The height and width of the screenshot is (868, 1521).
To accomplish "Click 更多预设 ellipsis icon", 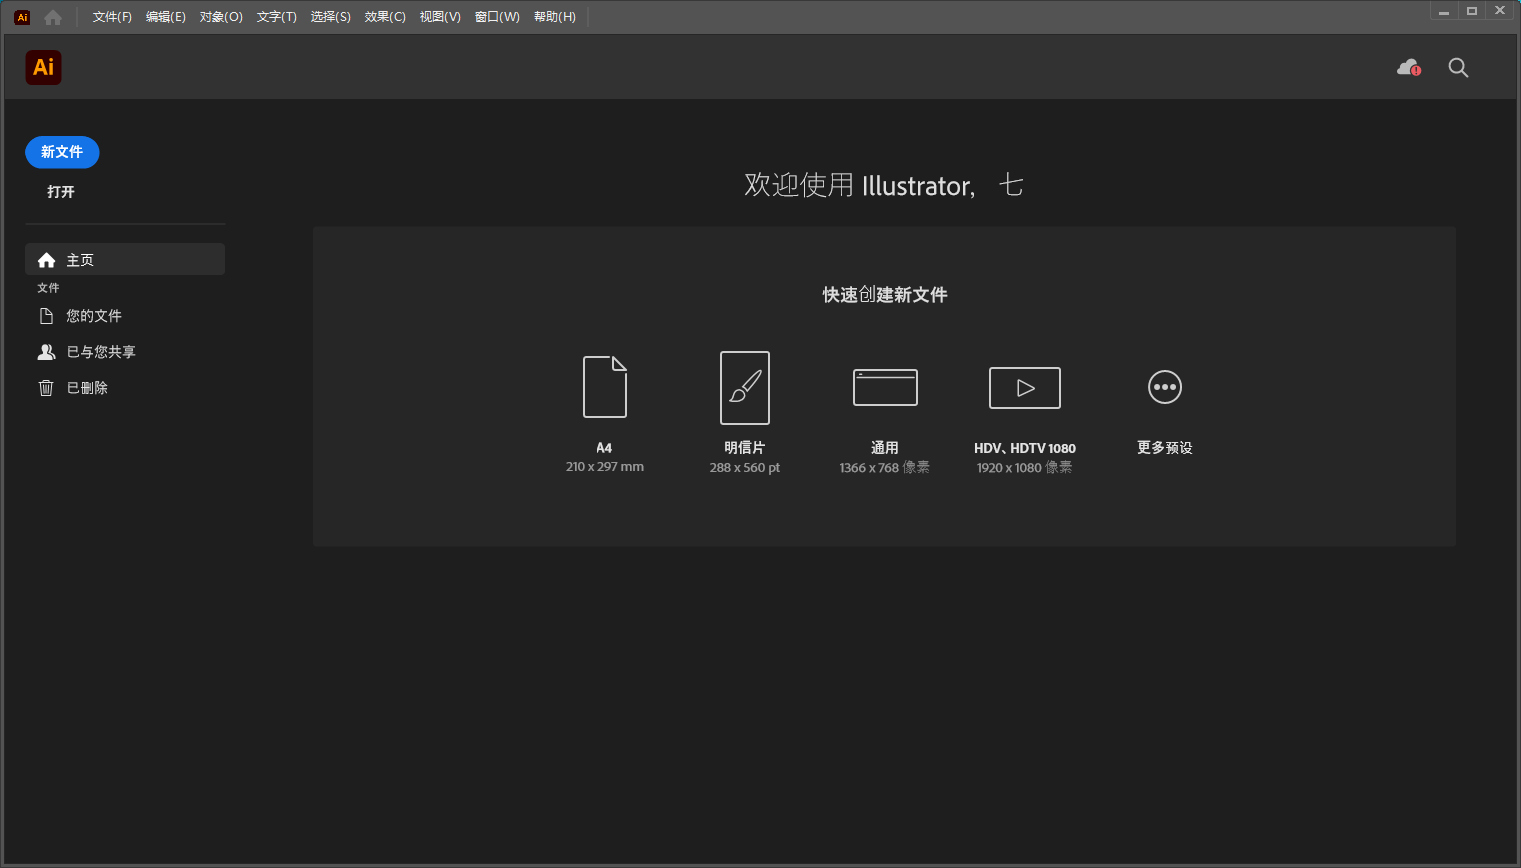I will tap(1164, 387).
